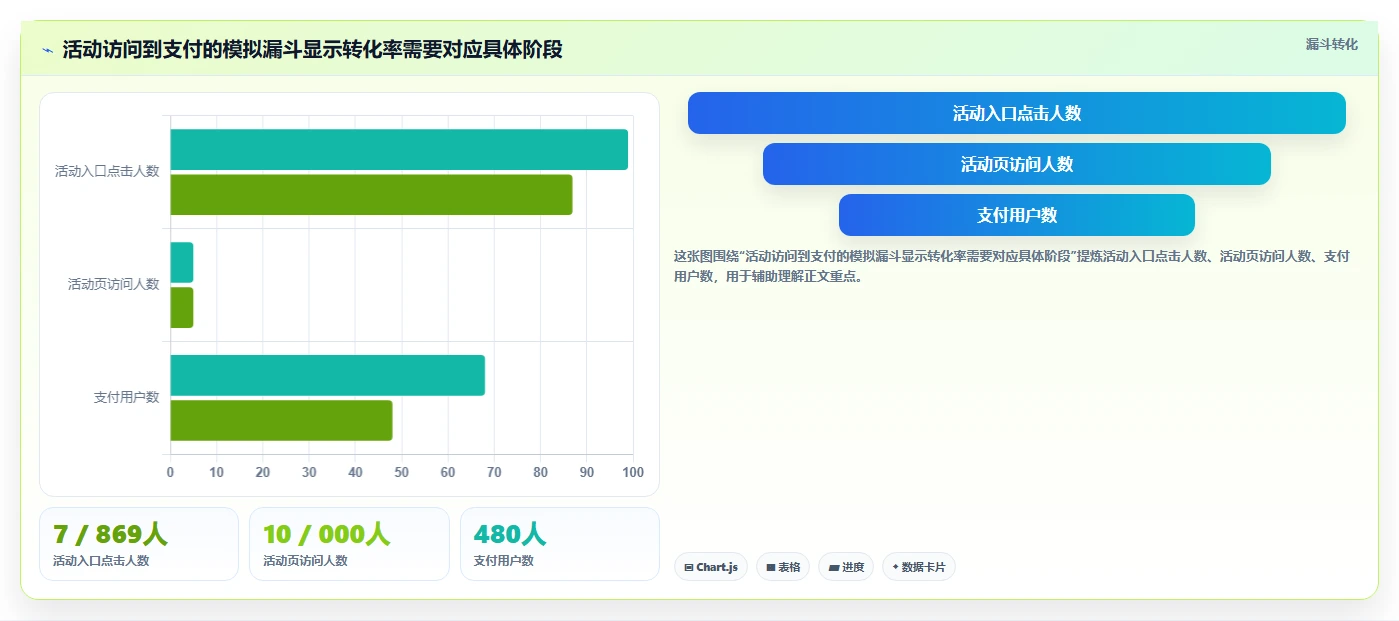
Task: Click the x-axis tick label 0
Action: (170, 472)
